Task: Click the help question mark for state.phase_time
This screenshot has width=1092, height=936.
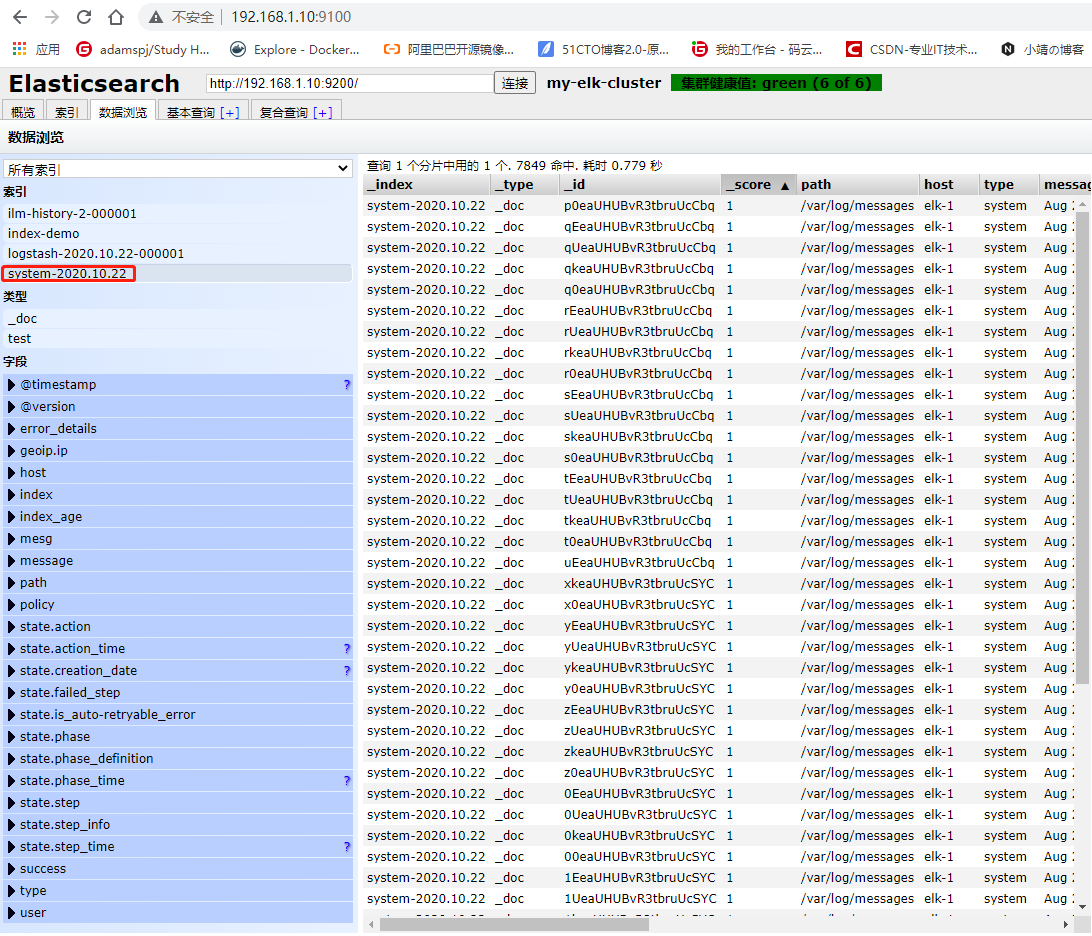Action: click(347, 781)
